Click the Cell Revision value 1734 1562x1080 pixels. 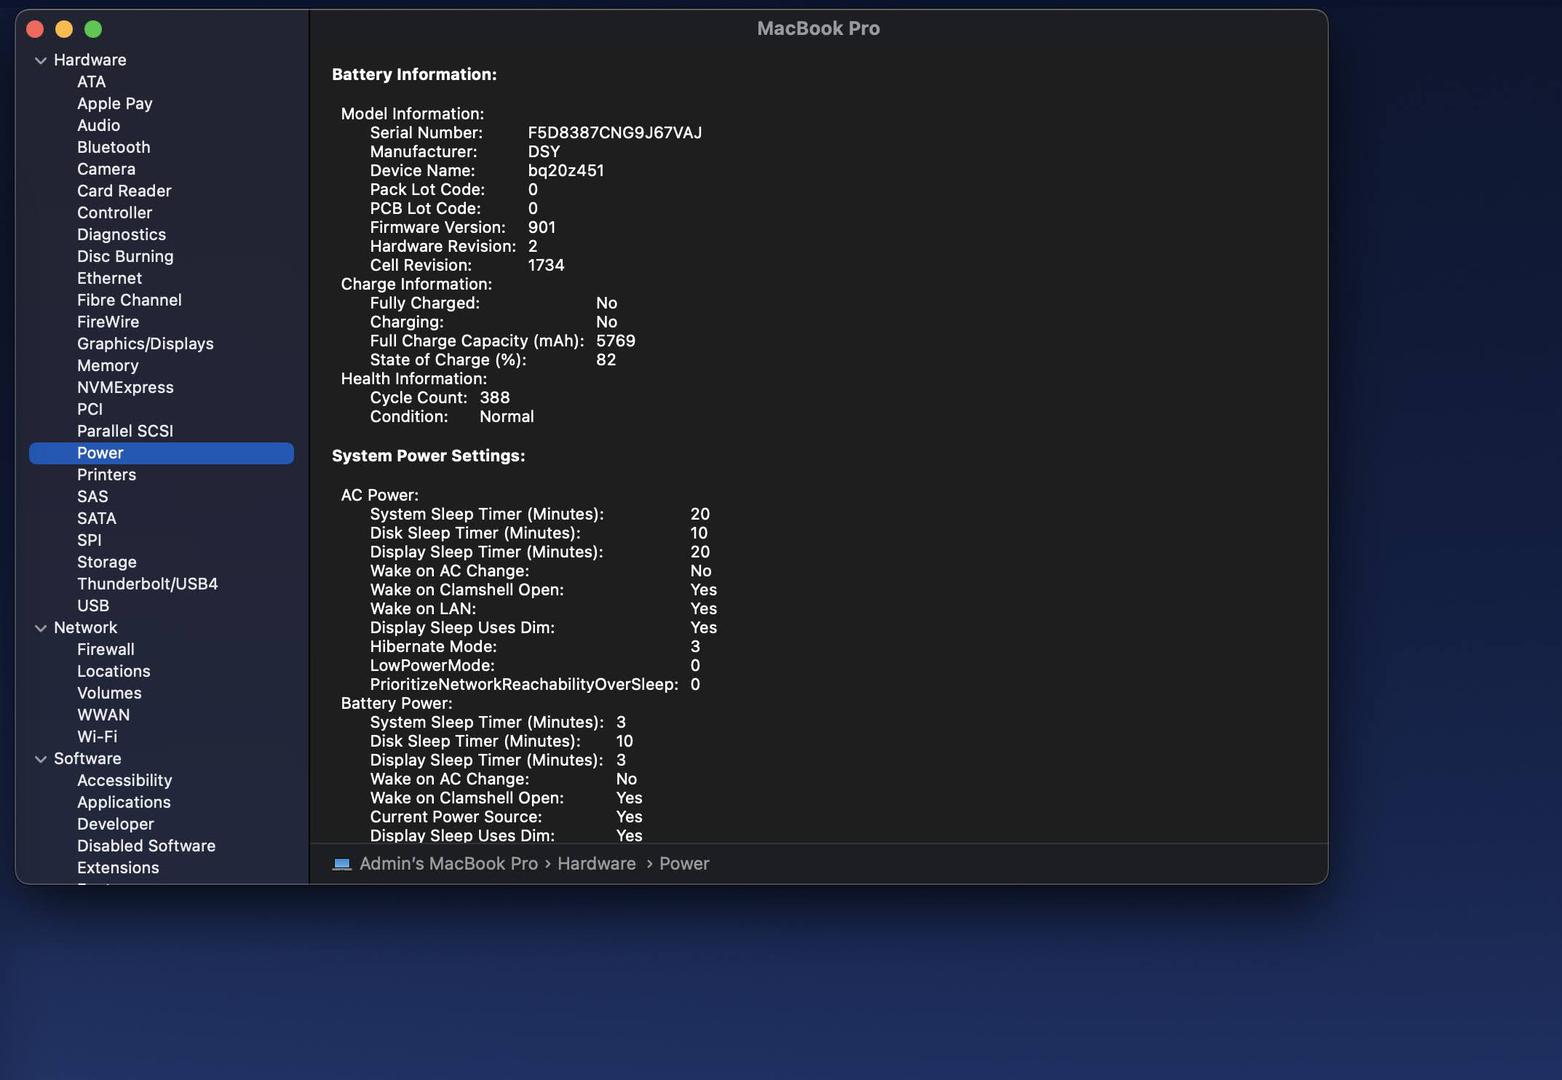546,266
